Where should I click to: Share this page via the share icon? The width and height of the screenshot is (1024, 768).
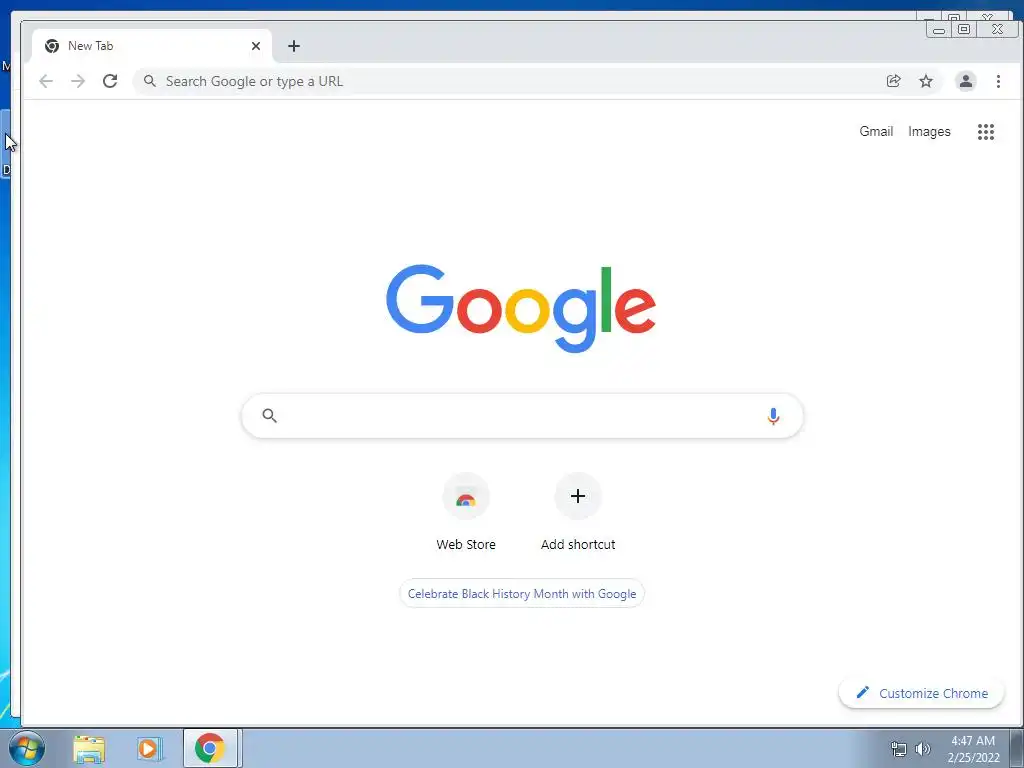tap(893, 81)
